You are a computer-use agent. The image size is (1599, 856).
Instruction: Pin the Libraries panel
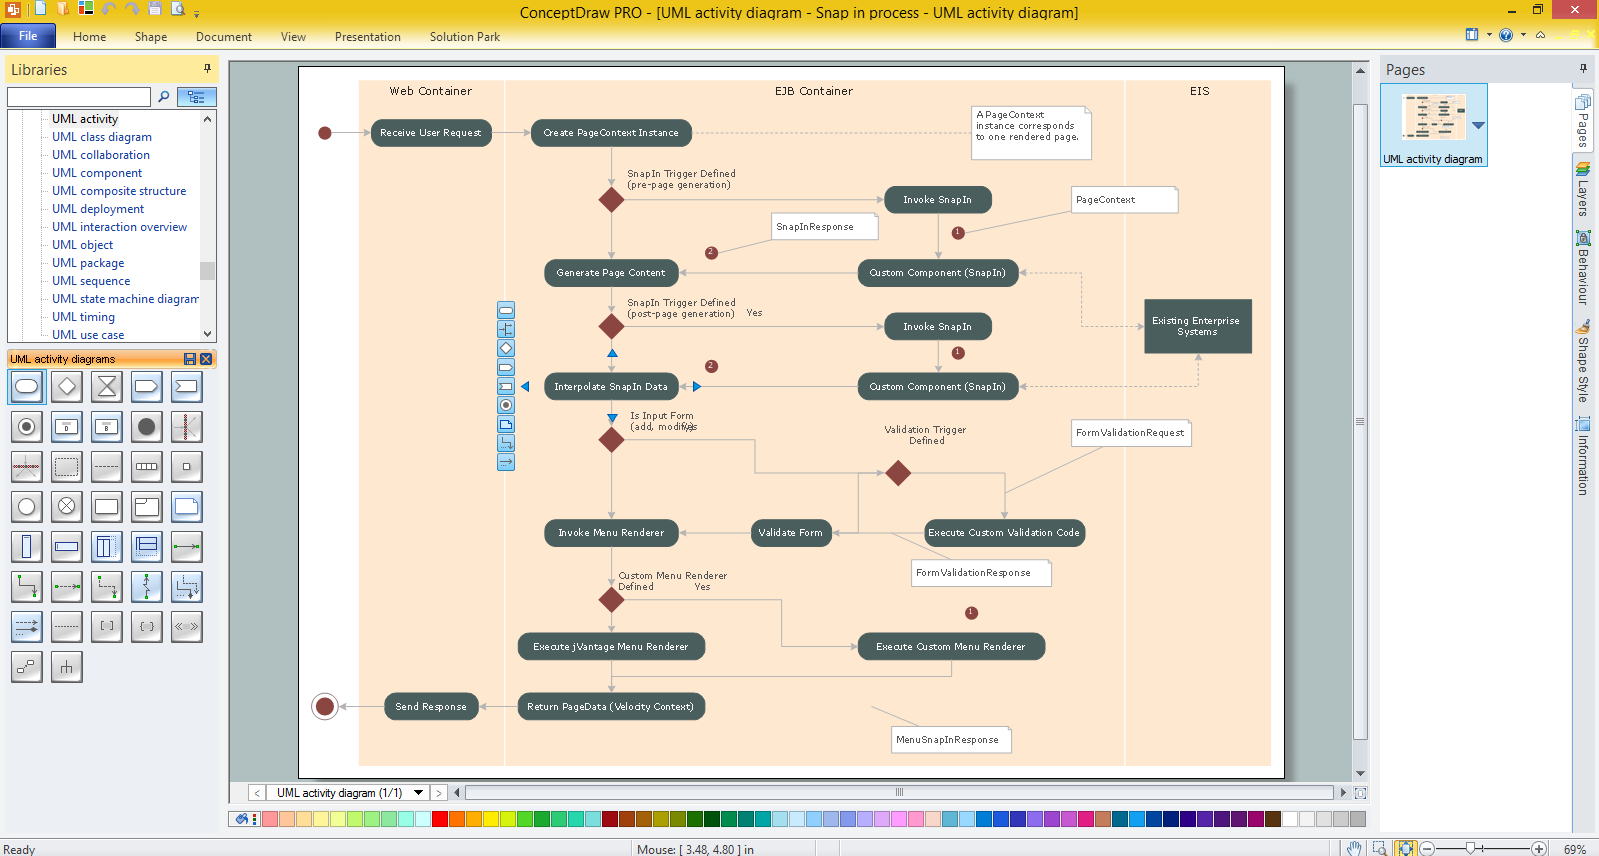coord(208,69)
